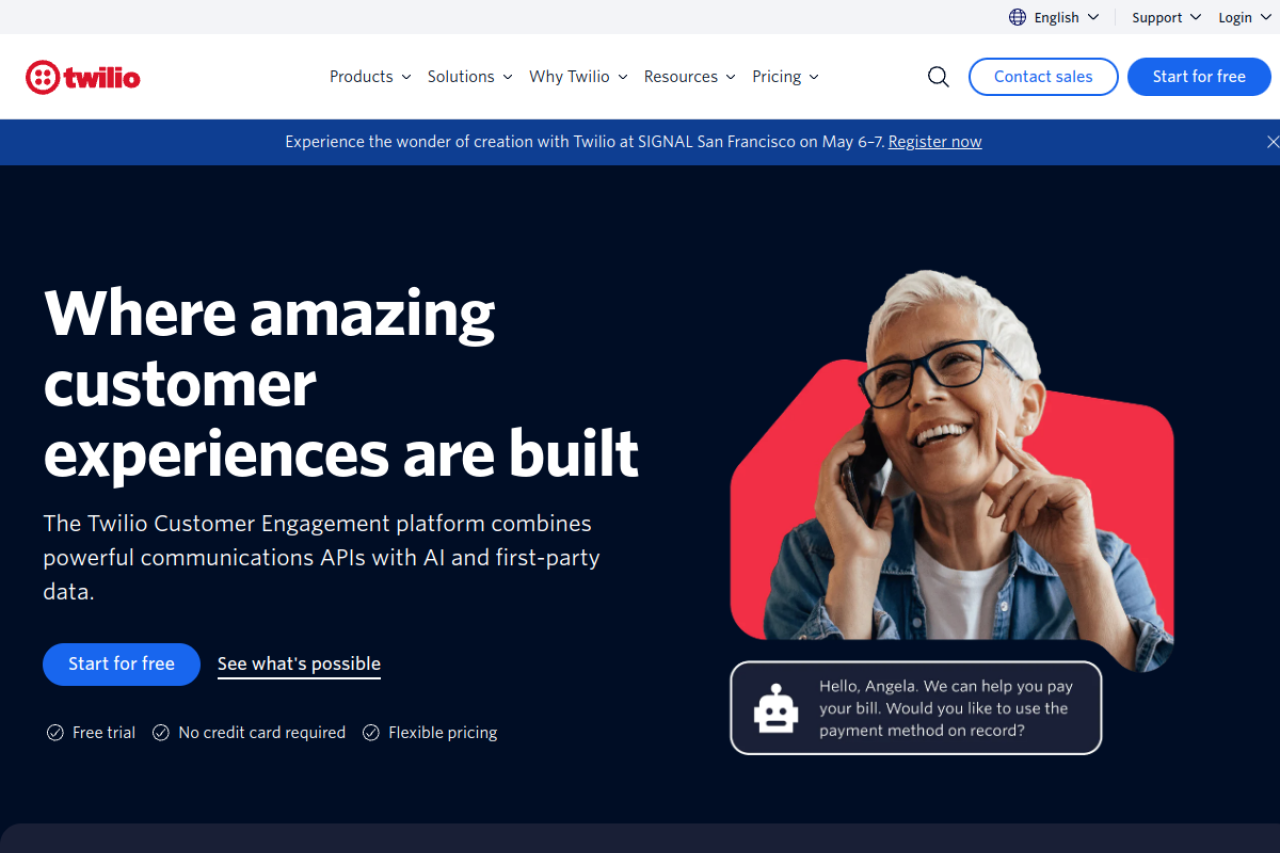Open the Resources menu
The height and width of the screenshot is (853, 1280).
[x=689, y=77]
